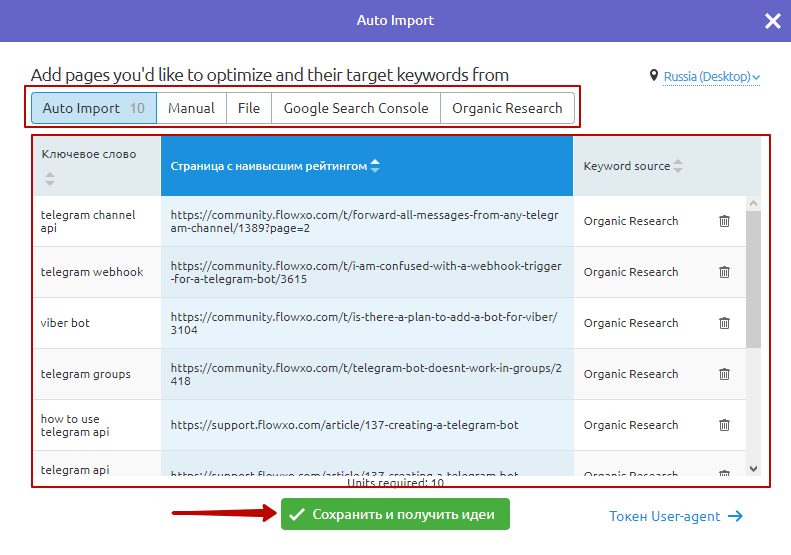Viewport: 791px width, 555px height.
Task: Open the Токен User-agent link
Action: tap(676, 516)
